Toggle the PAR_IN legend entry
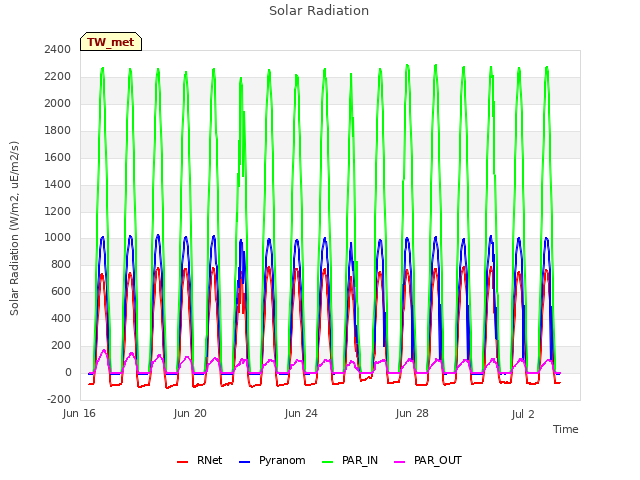 (350, 460)
